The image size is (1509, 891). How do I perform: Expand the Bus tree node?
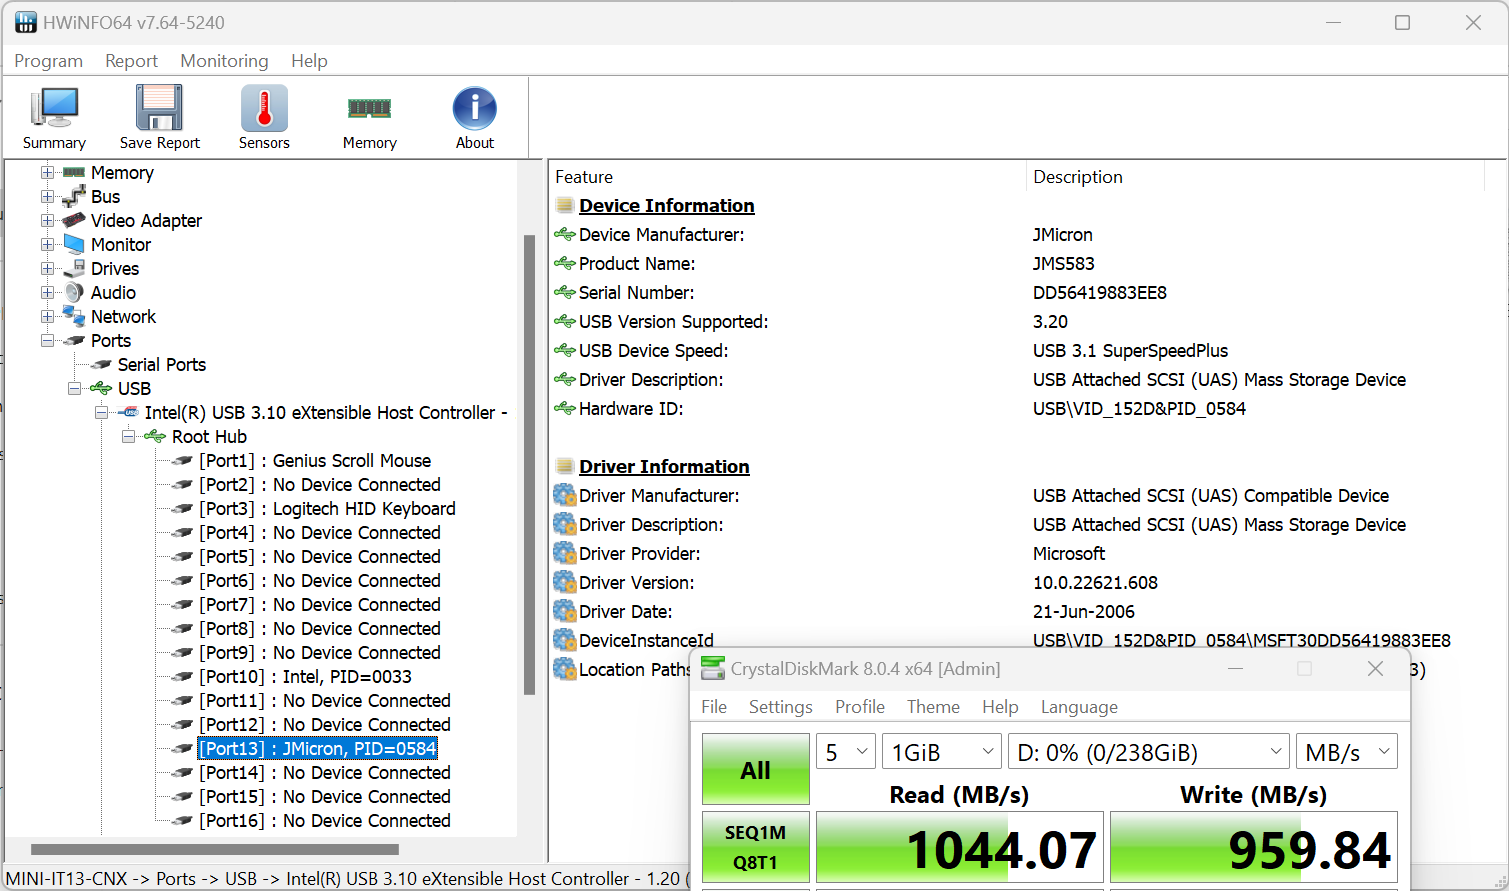tap(47, 197)
